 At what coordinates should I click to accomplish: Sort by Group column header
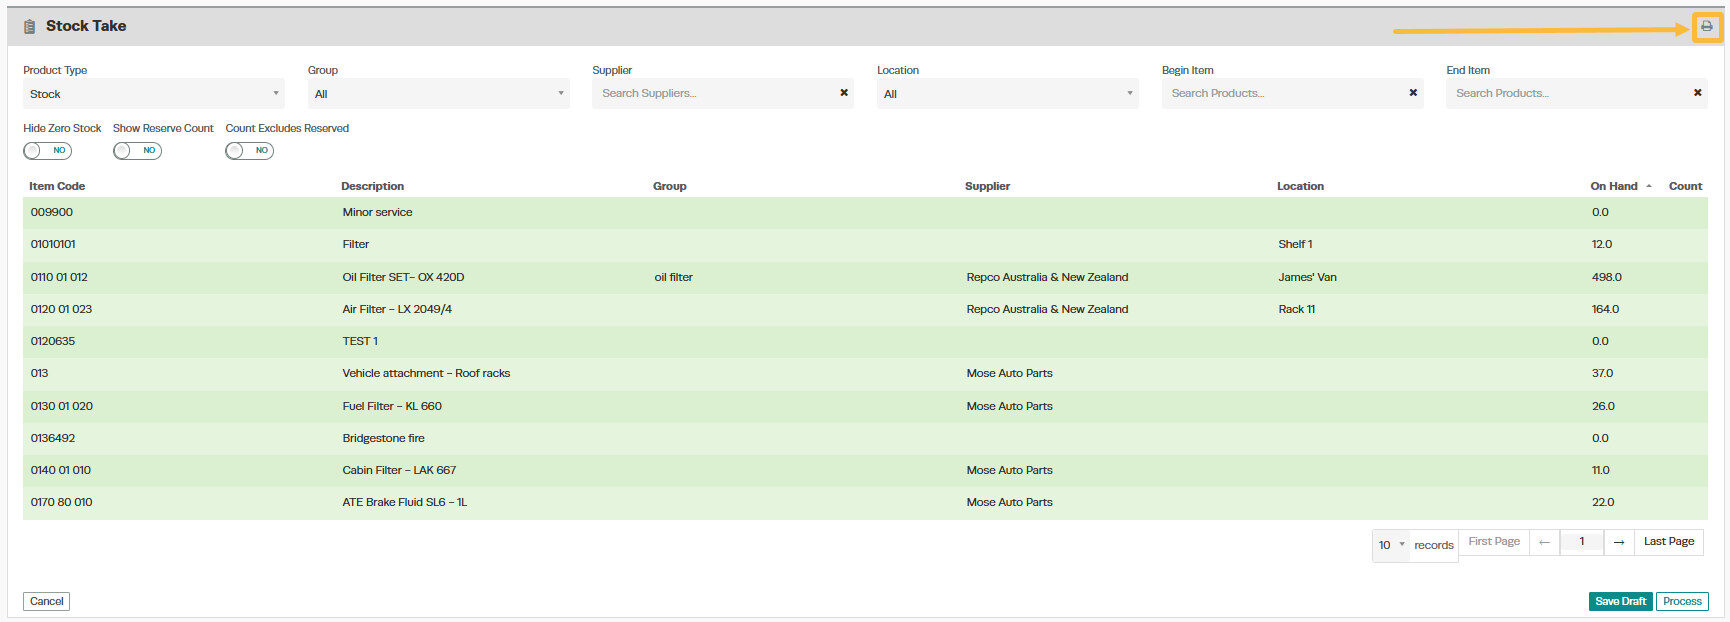[x=670, y=186]
